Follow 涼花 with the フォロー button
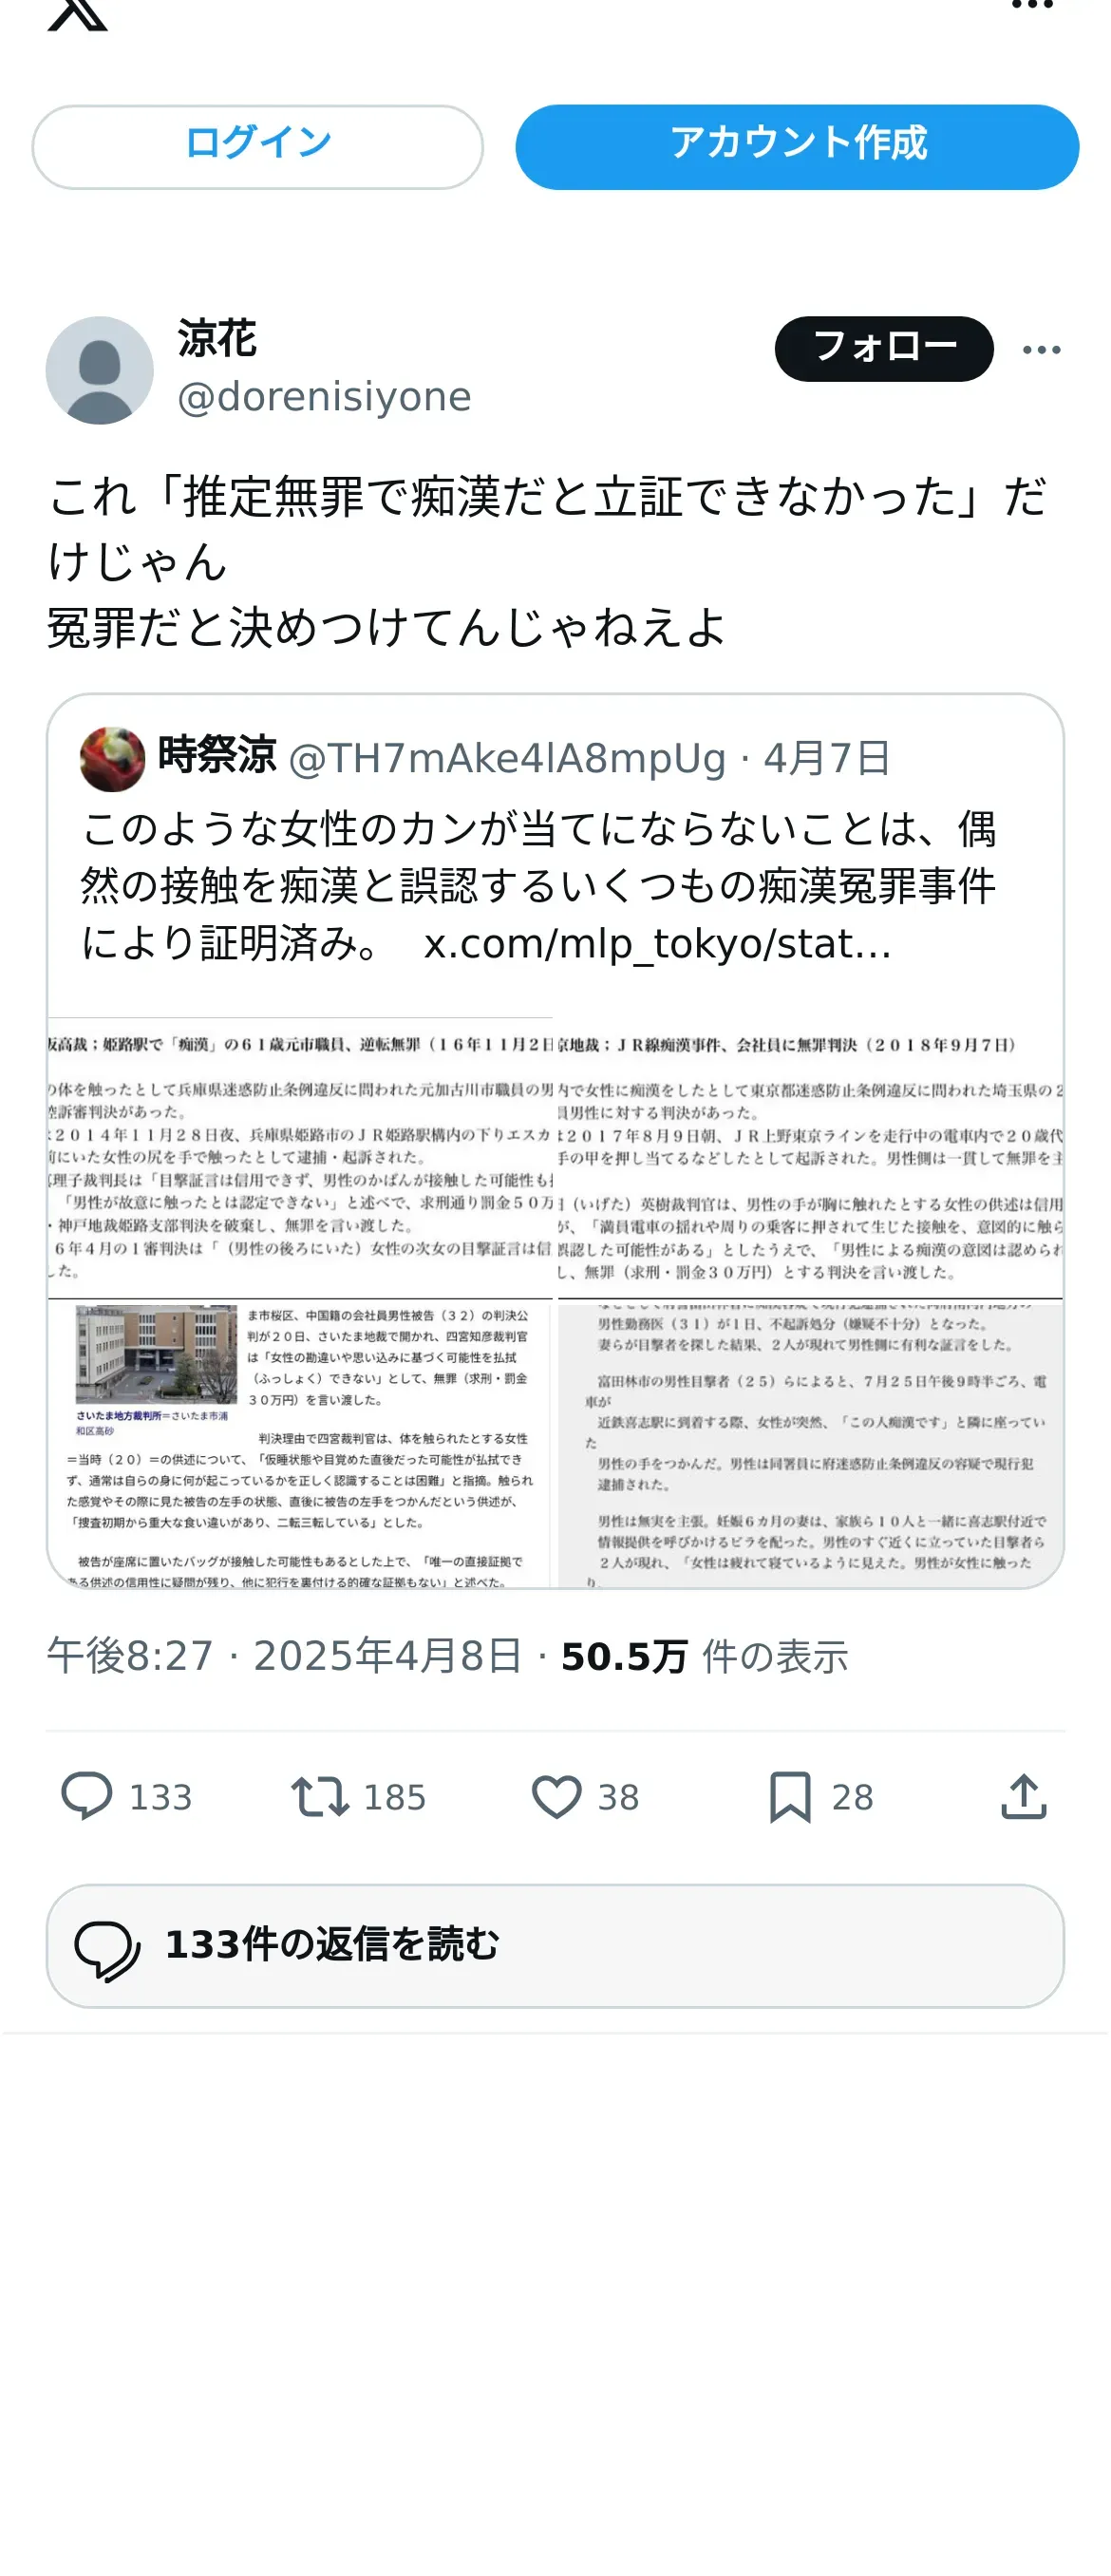1111x2576 pixels. [x=884, y=348]
